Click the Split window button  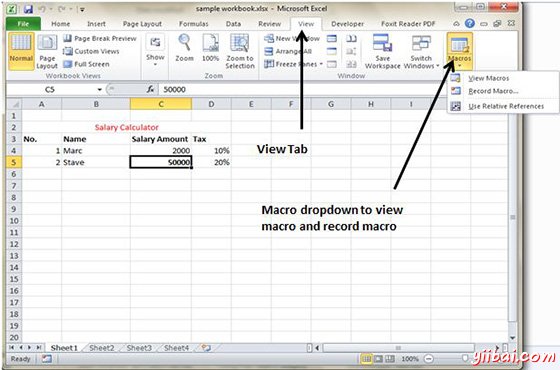tap(332, 39)
